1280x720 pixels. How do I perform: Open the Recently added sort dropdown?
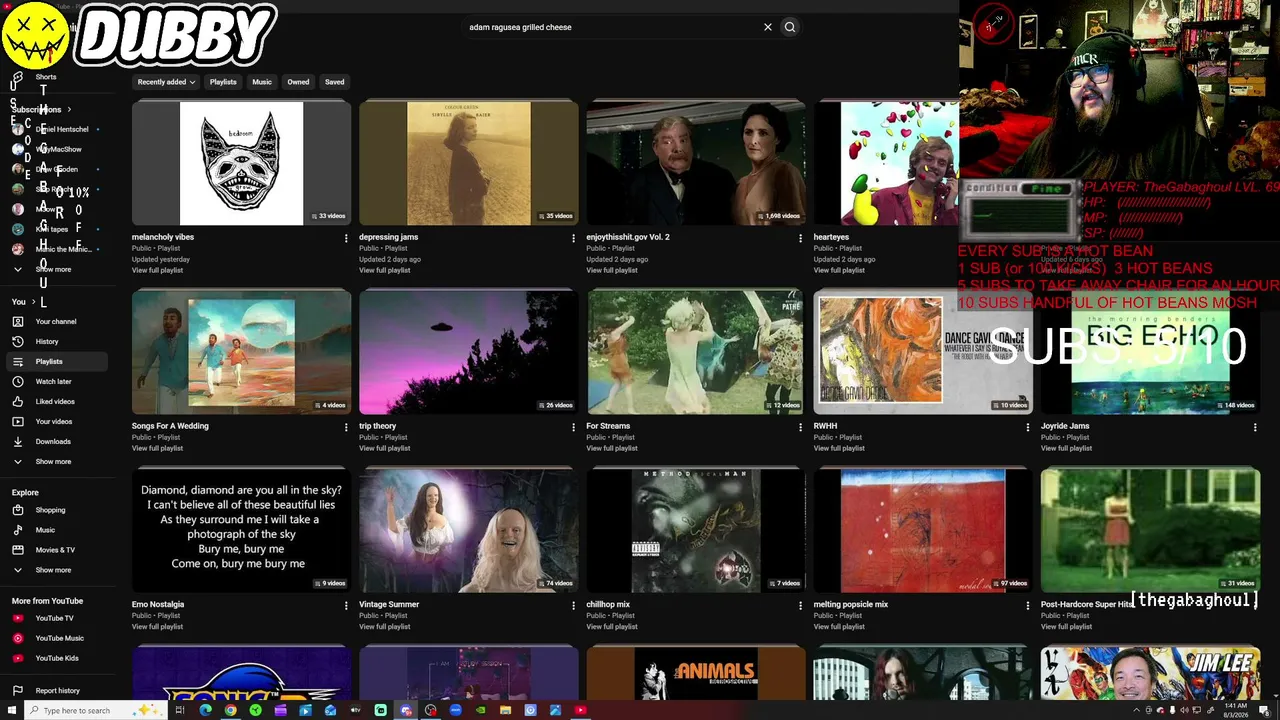(166, 82)
